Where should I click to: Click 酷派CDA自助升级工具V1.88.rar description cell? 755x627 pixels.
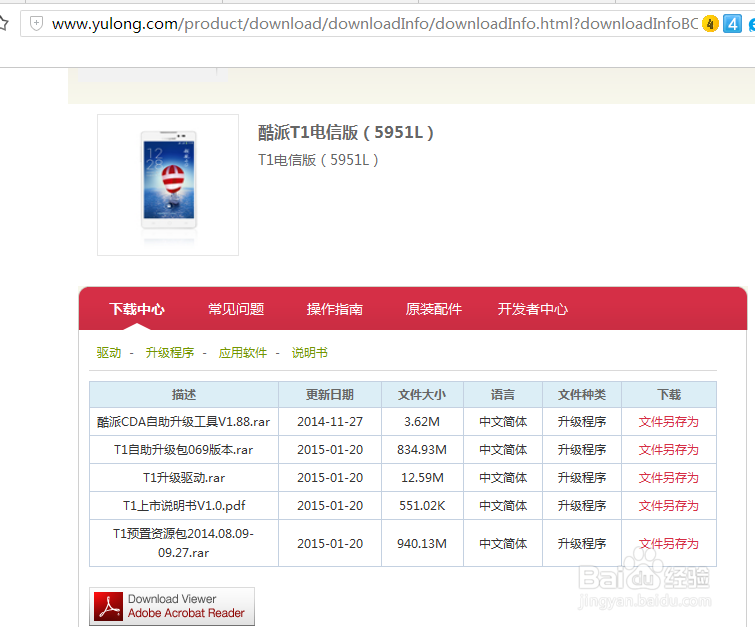point(184,422)
